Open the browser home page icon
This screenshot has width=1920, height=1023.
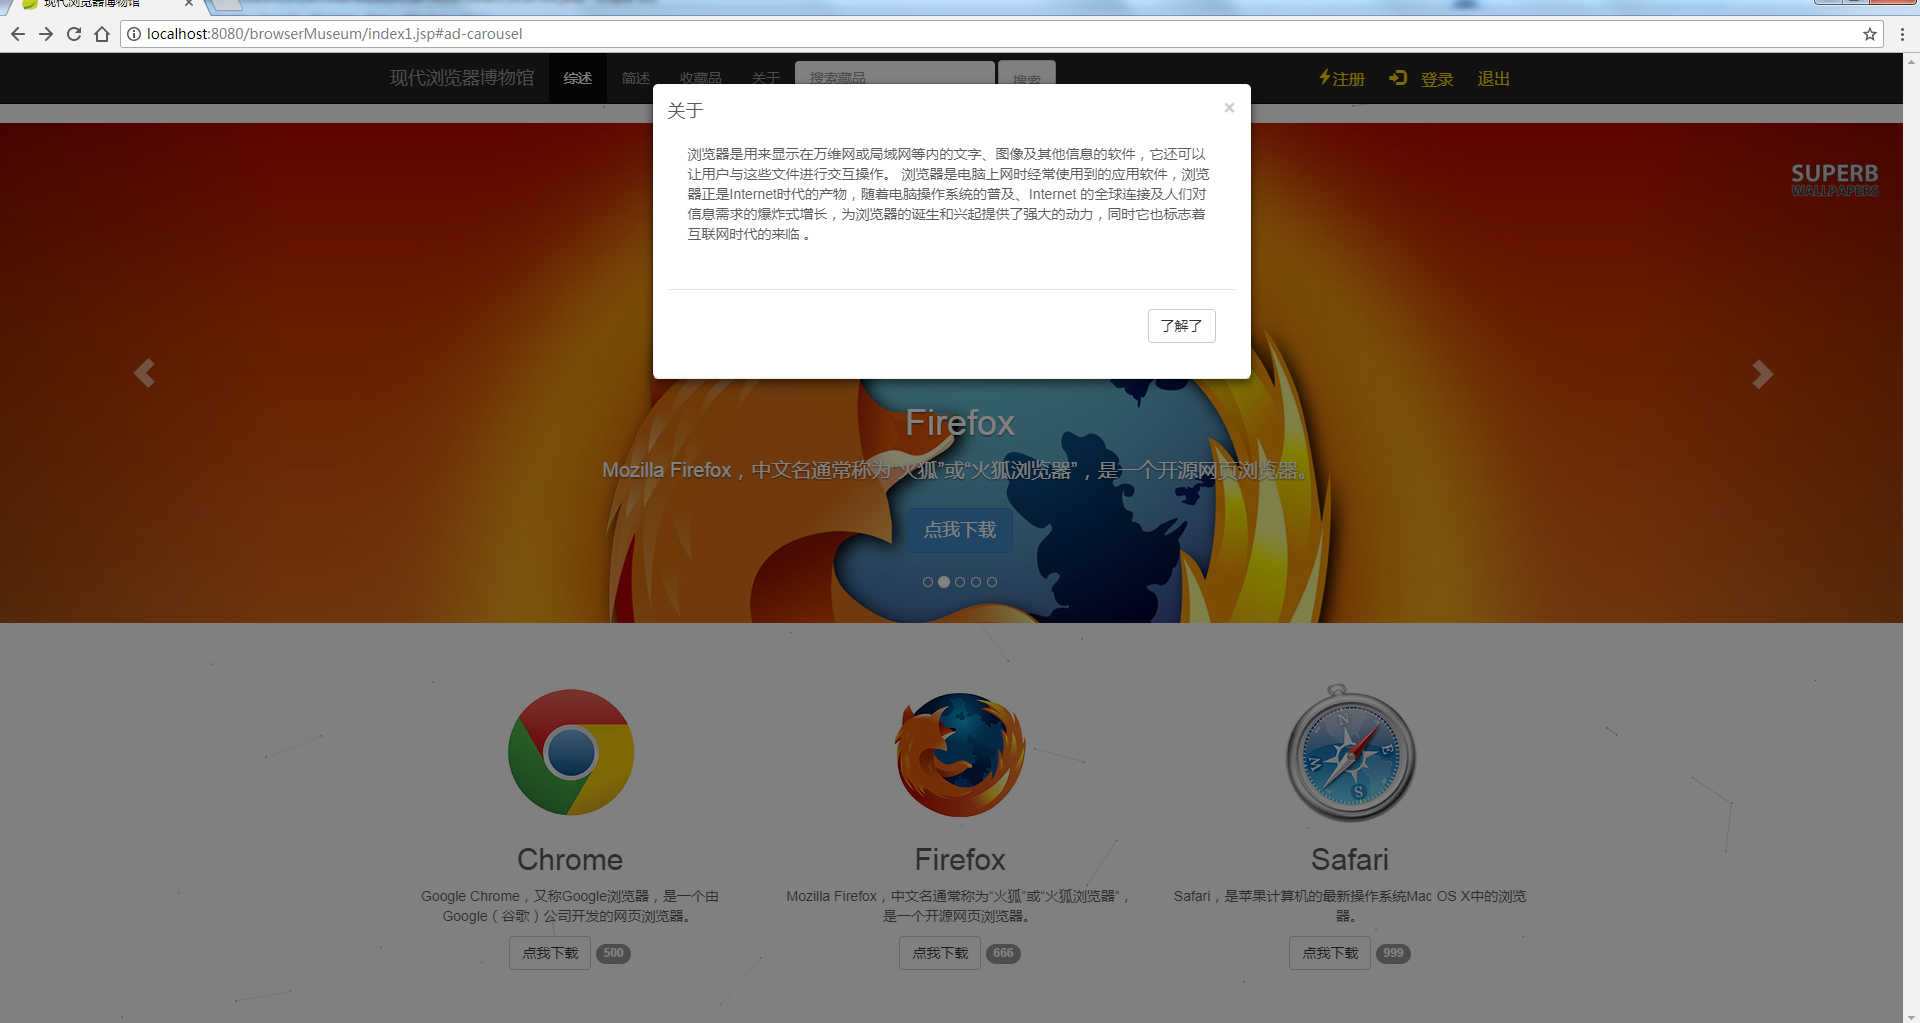pyautogui.click(x=102, y=34)
